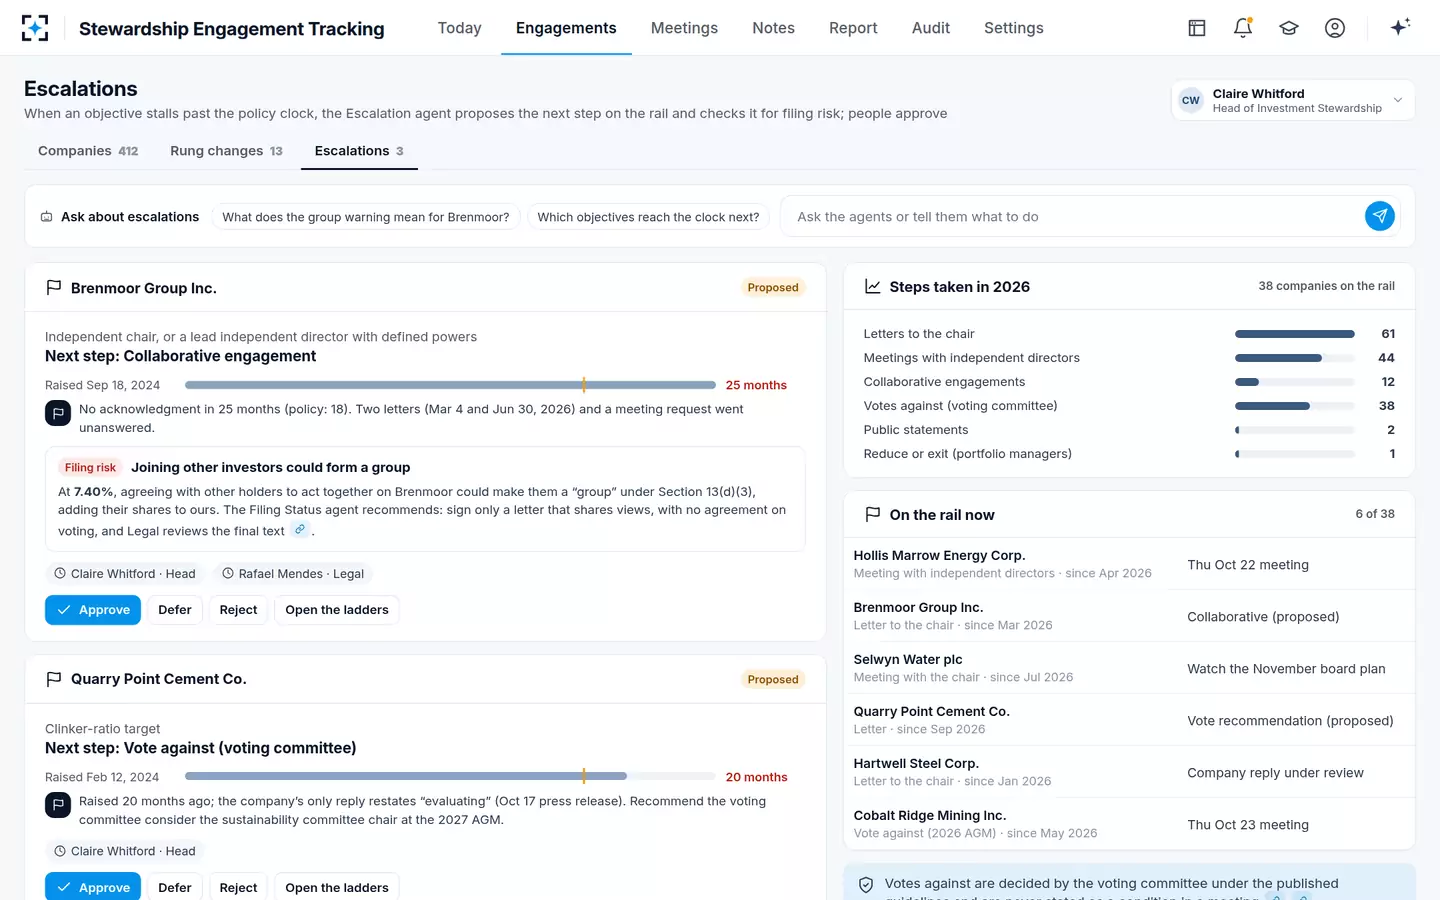Viewport: 1440px width, 900px height.
Task: Click Brenmoor's 25 months policy clock bar
Action: pyautogui.click(x=450, y=385)
